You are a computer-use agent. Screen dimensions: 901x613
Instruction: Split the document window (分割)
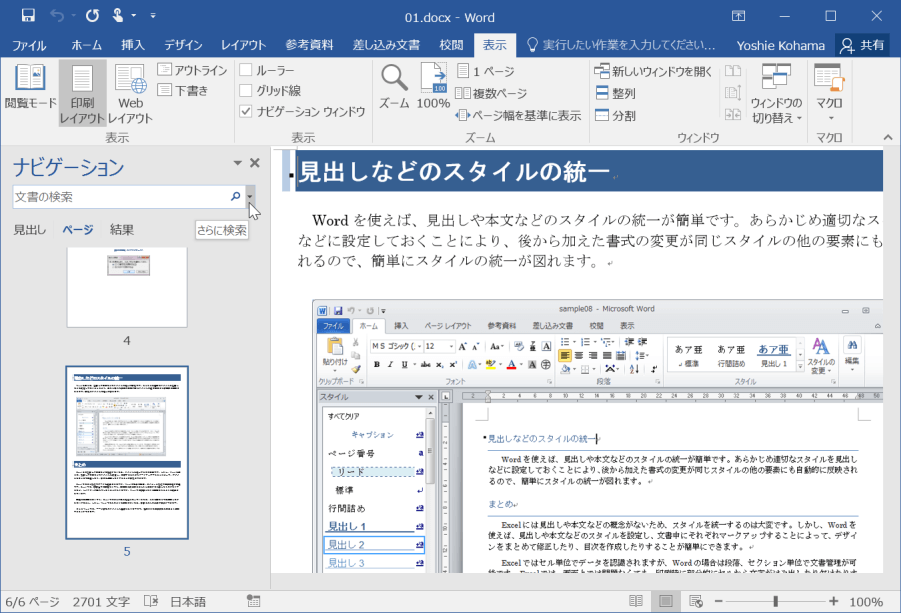614,115
